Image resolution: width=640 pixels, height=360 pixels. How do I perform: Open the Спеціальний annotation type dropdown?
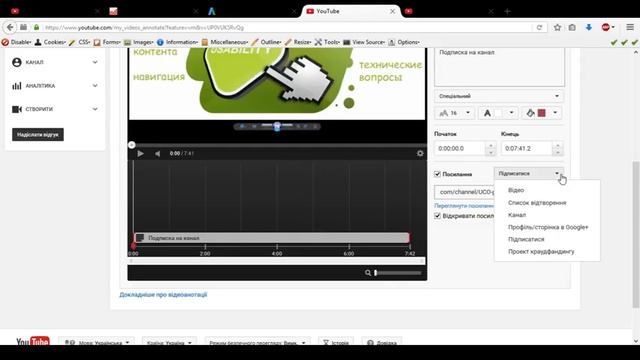[x=499, y=96]
